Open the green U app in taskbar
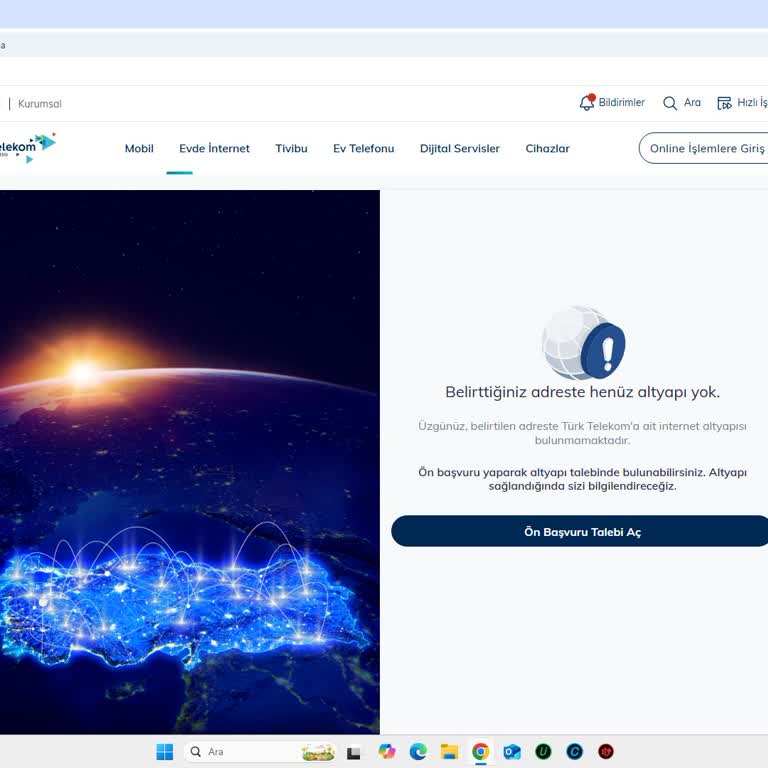Viewport: 768px width, 768px height. click(x=543, y=751)
